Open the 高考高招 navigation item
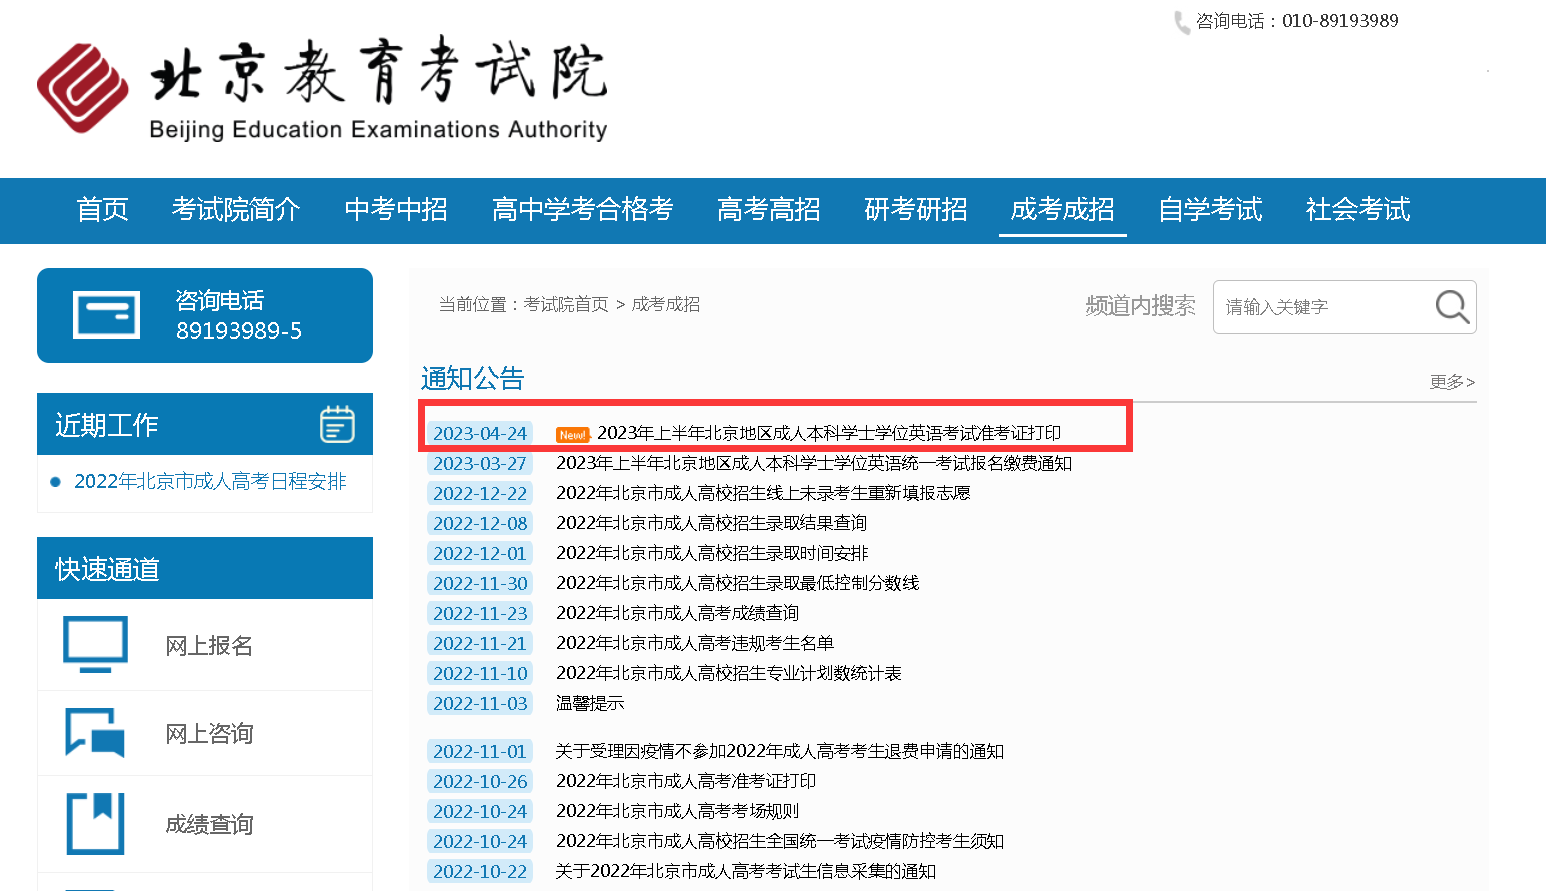Viewport: 1546px width, 891px height. coord(768,210)
